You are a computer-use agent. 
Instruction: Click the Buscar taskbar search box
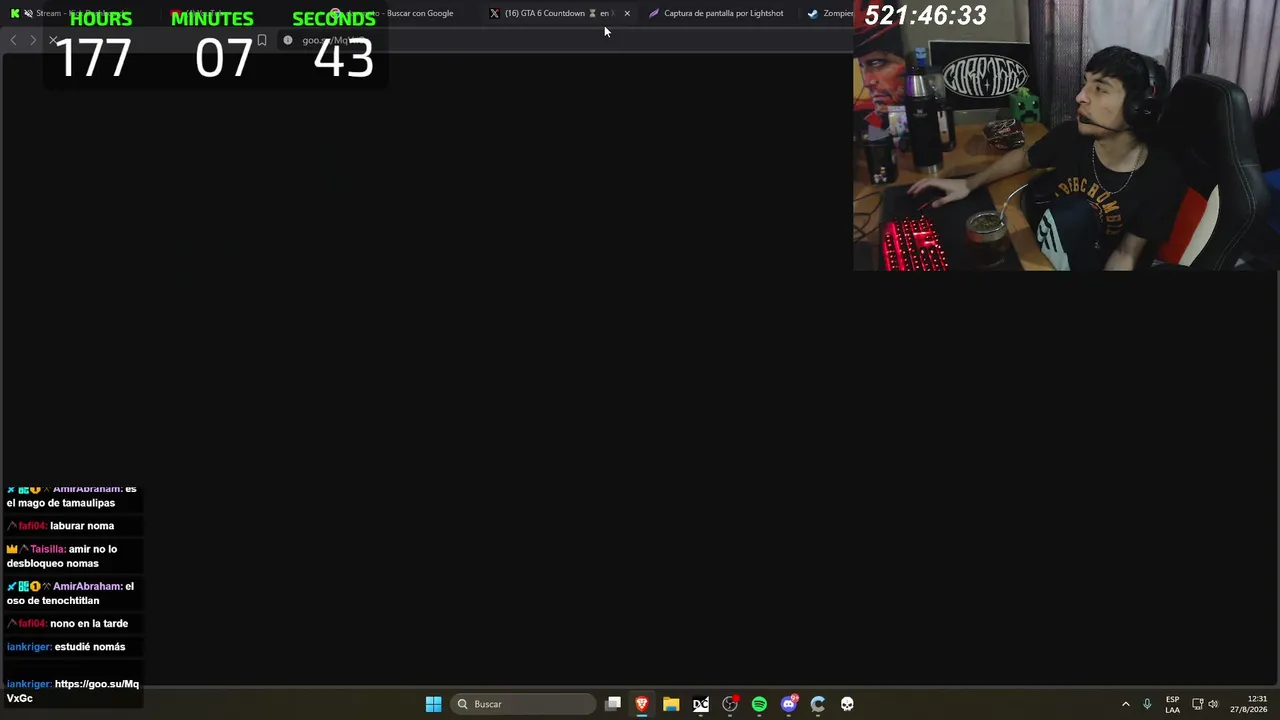pyautogui.click(x=524, y=704)
